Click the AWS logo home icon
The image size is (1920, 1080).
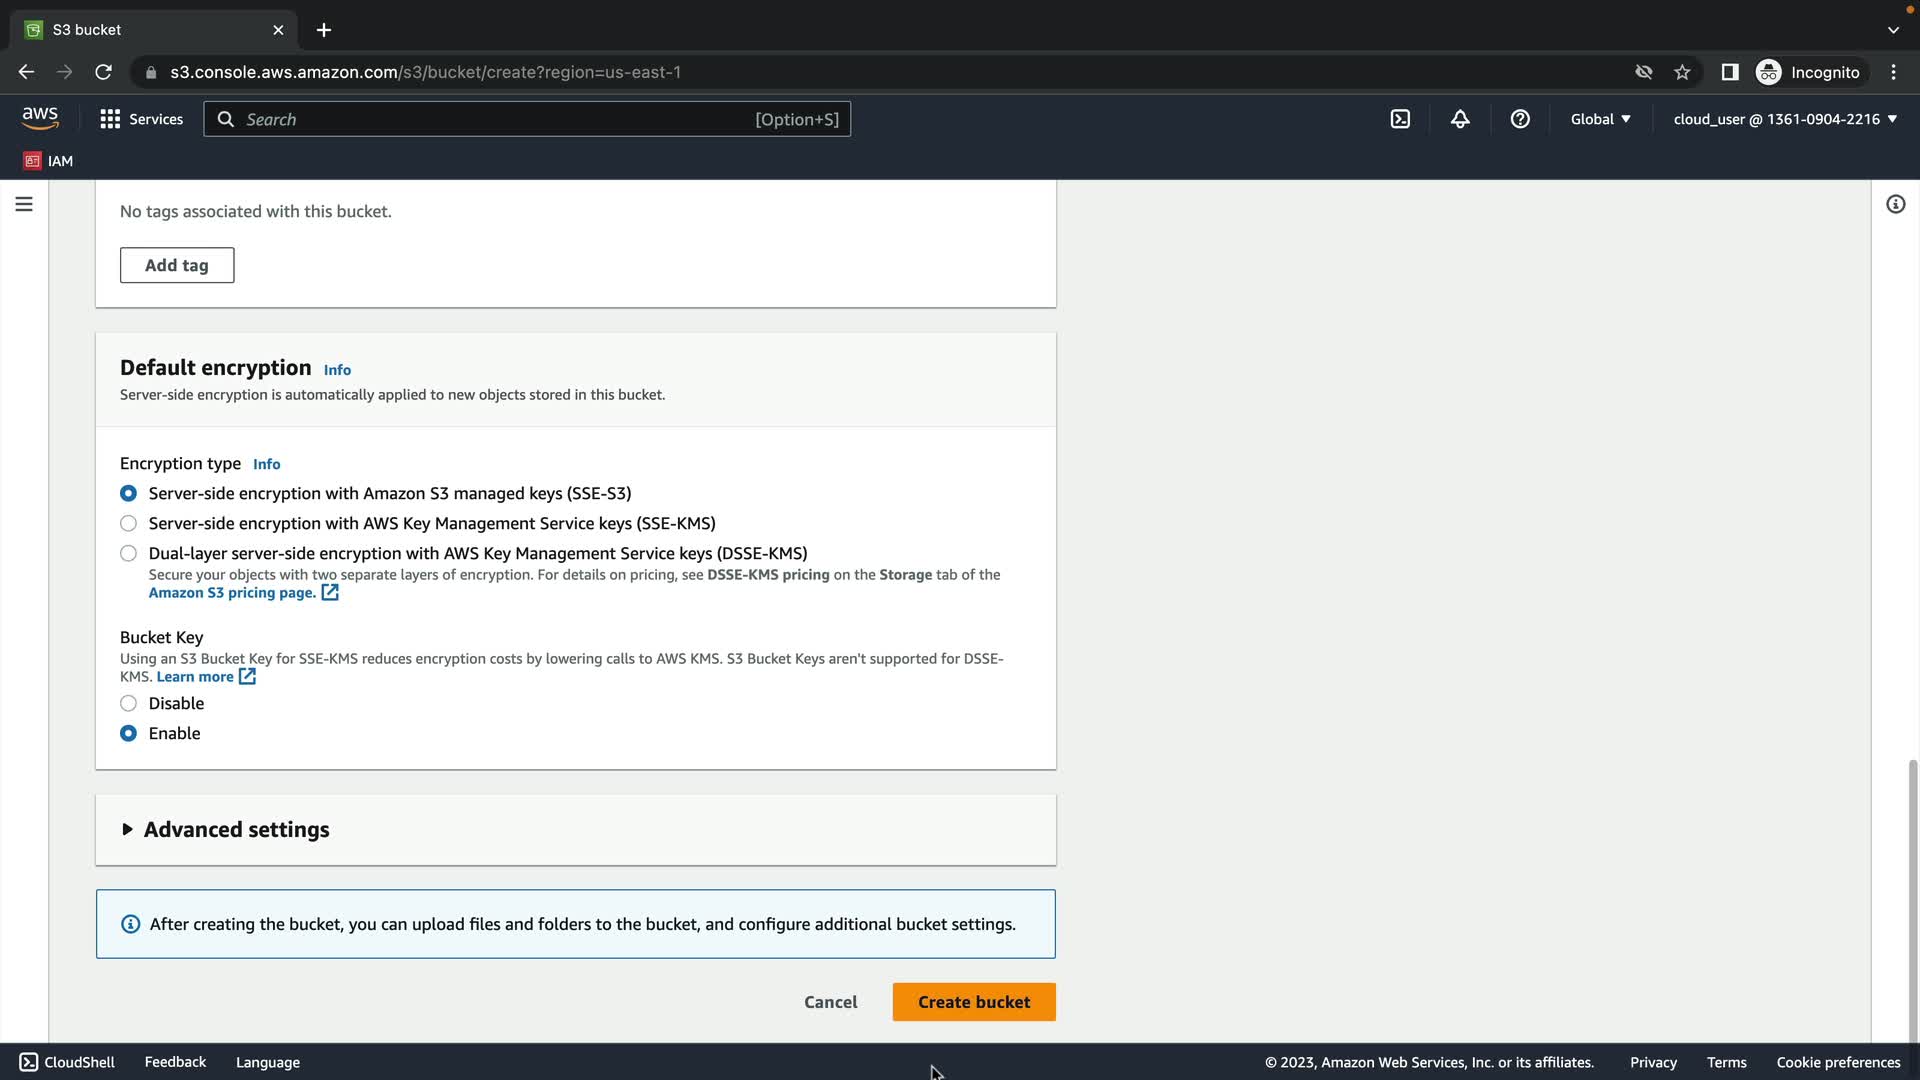click(40, 118)
